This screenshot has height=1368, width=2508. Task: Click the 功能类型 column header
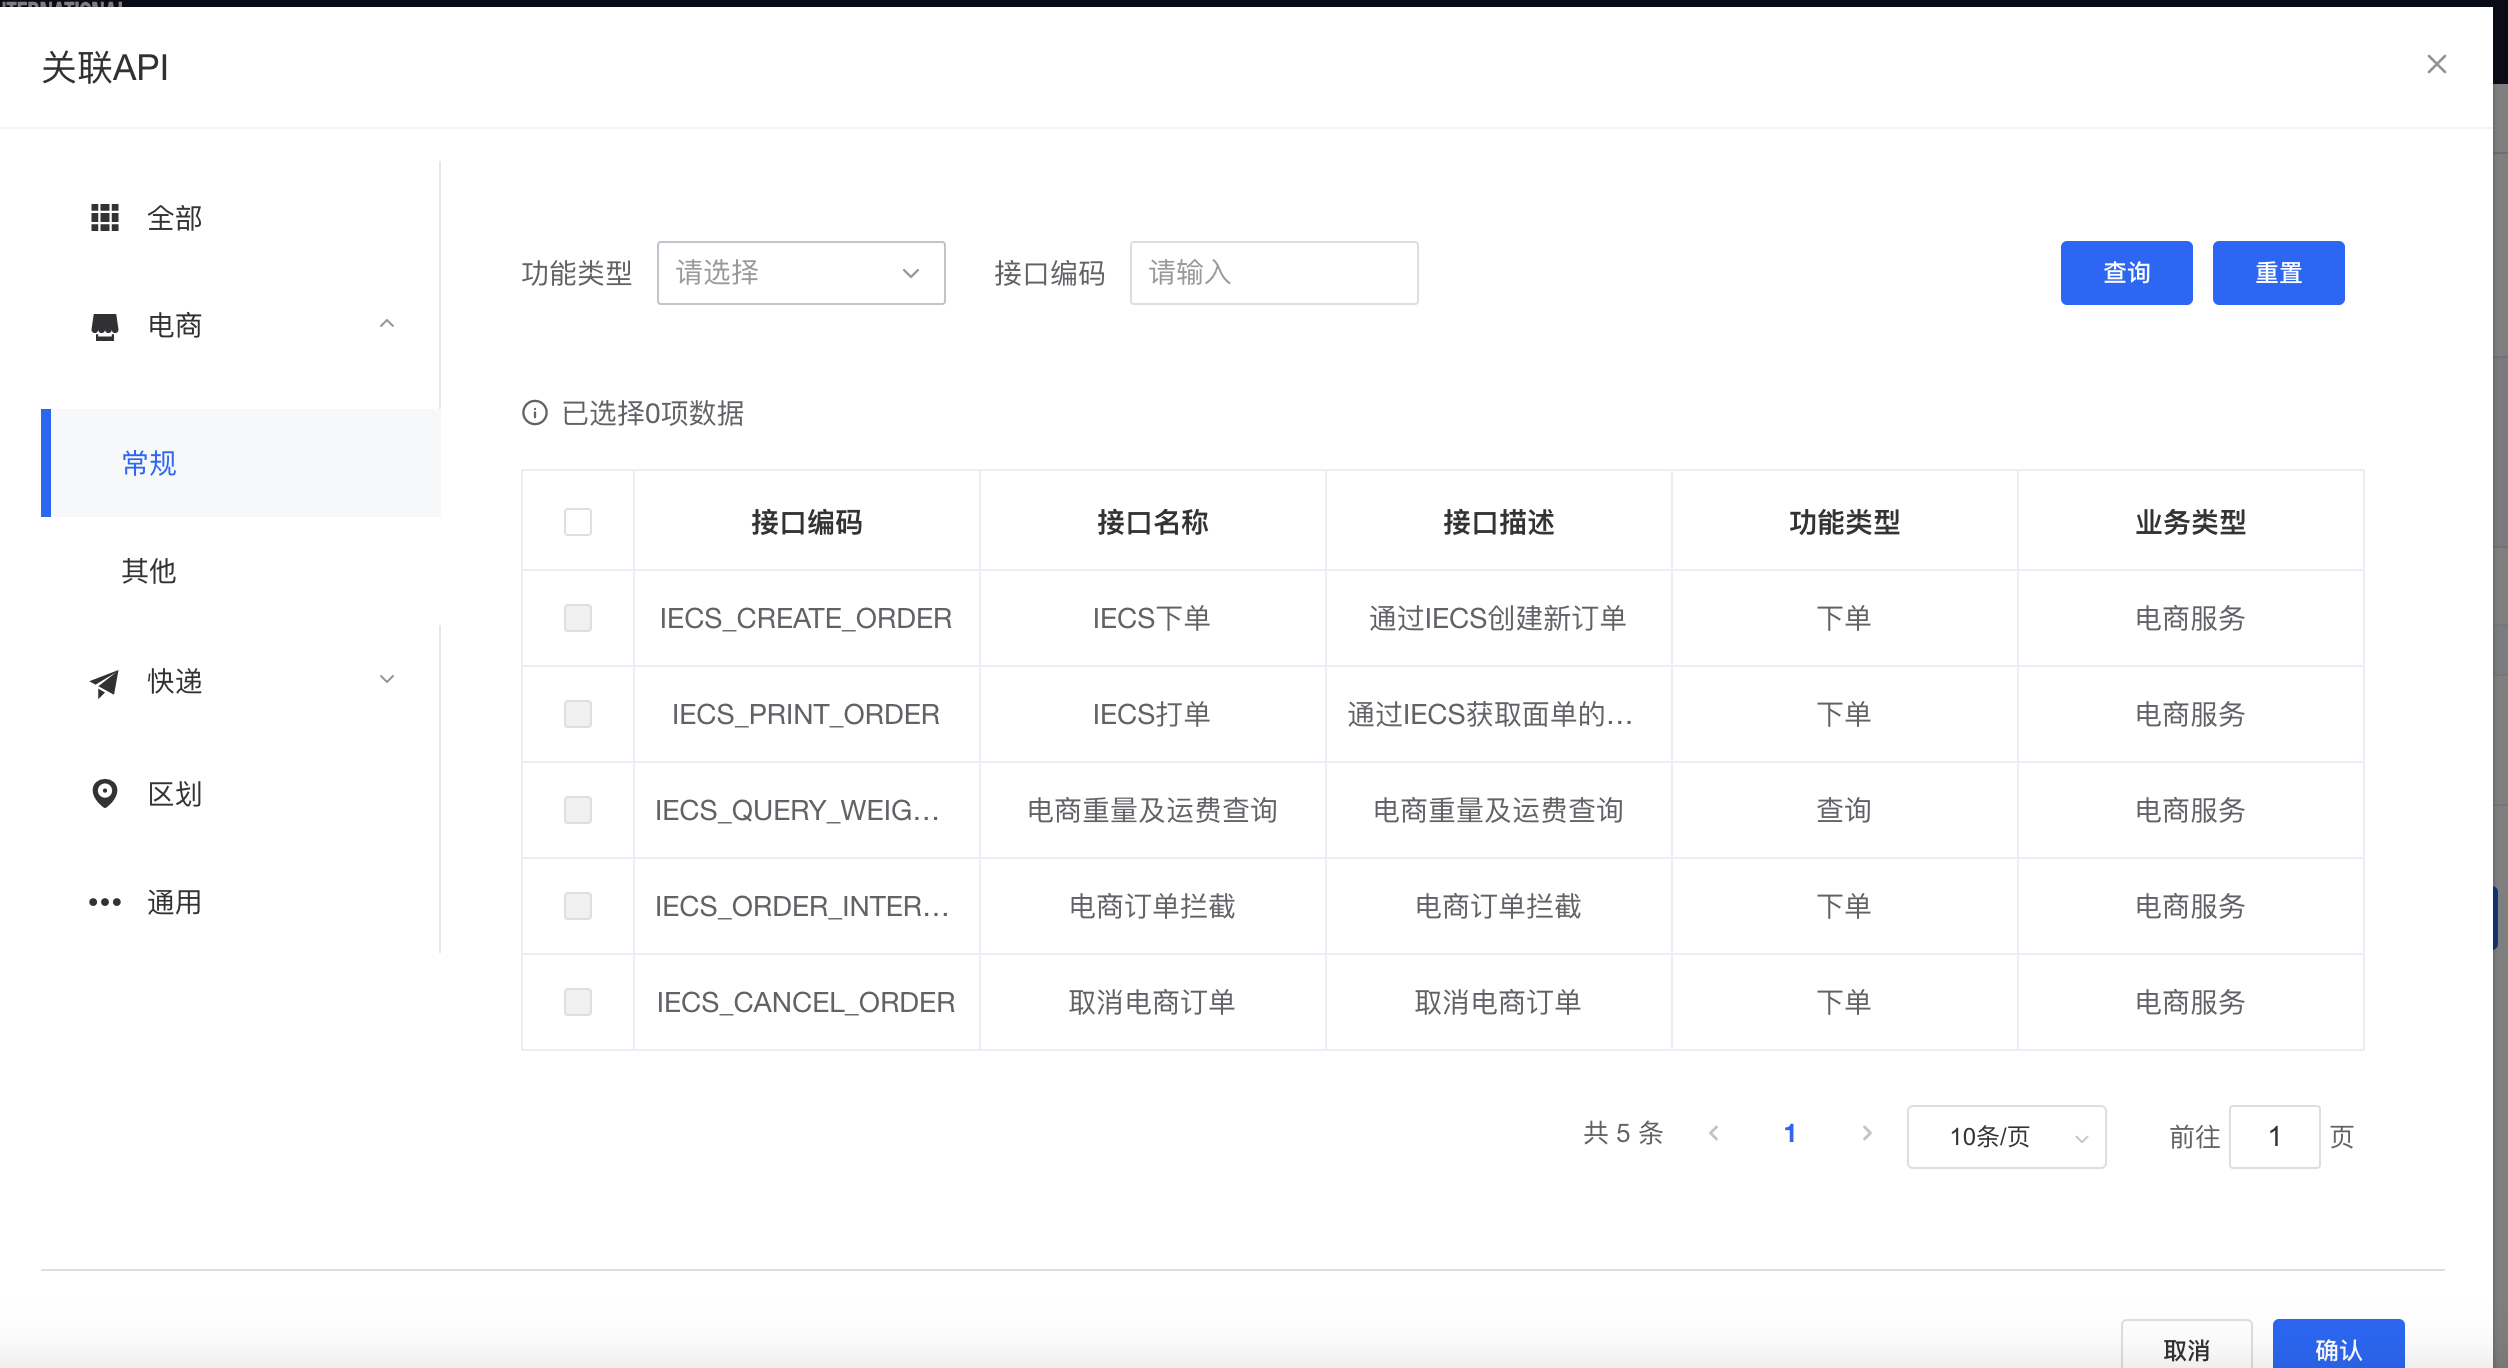(1844, 522)
